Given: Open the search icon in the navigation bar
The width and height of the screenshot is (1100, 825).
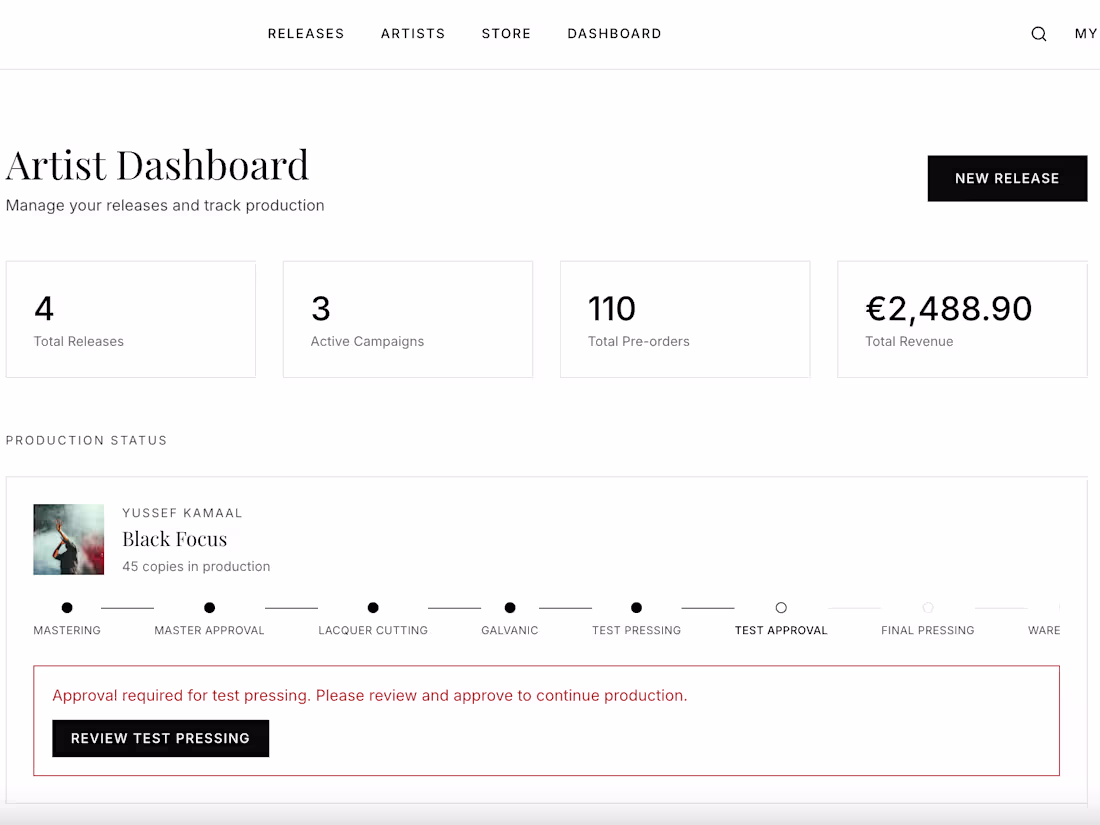Looking at the screenshot, I should point(1038,33).
